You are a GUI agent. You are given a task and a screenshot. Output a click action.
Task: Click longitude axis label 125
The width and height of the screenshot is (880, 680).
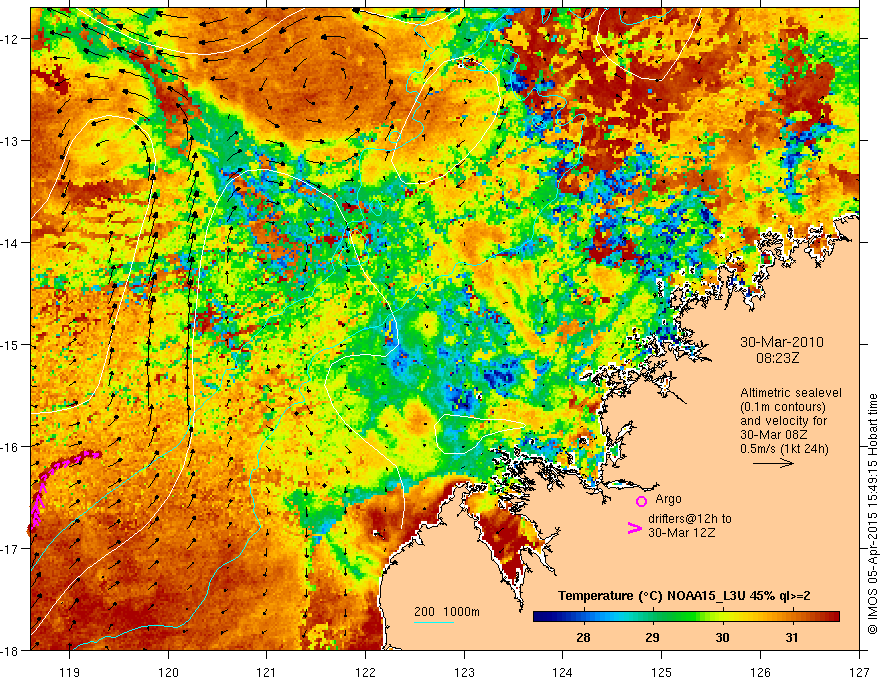(662, 672)
